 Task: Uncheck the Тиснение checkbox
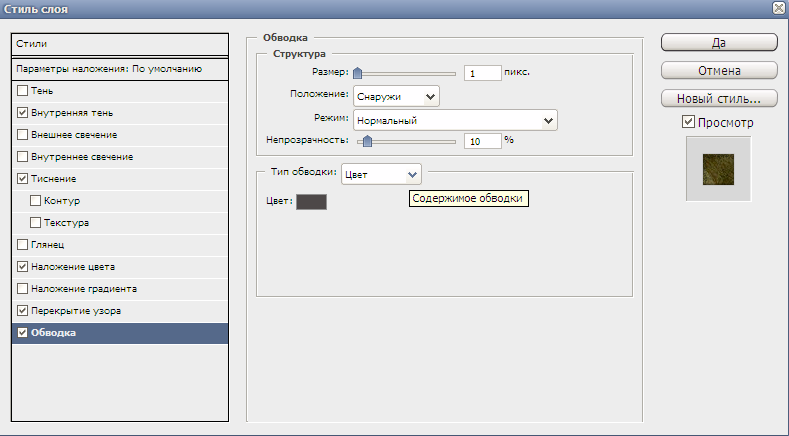click(x=22, y=179)
